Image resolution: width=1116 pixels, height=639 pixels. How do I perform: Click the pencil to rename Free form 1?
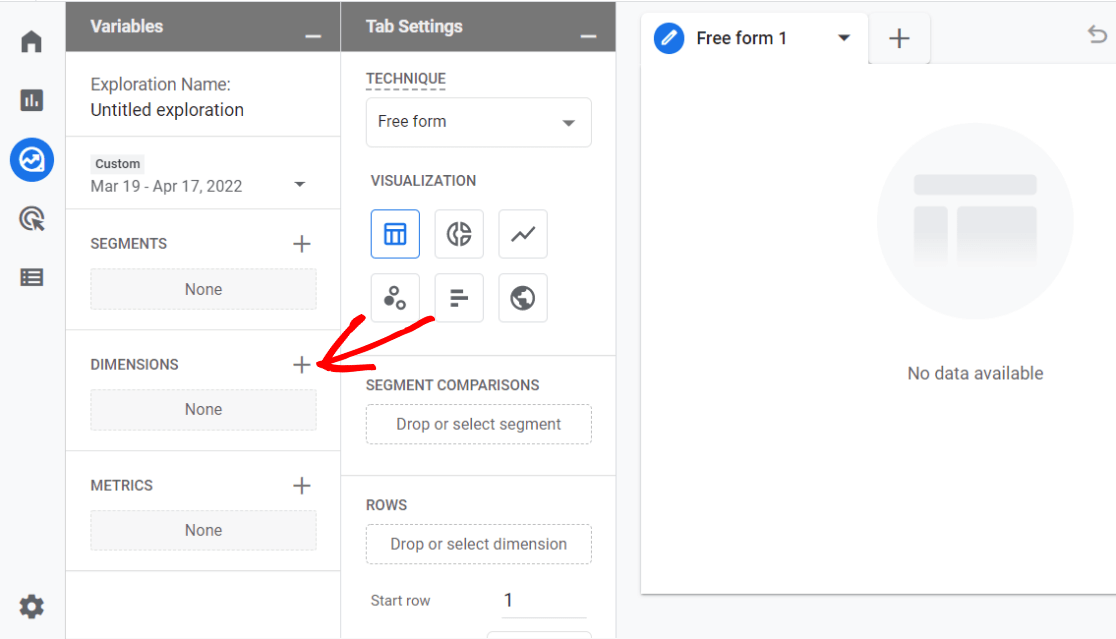pyautogui.click(x=668, y=38)
